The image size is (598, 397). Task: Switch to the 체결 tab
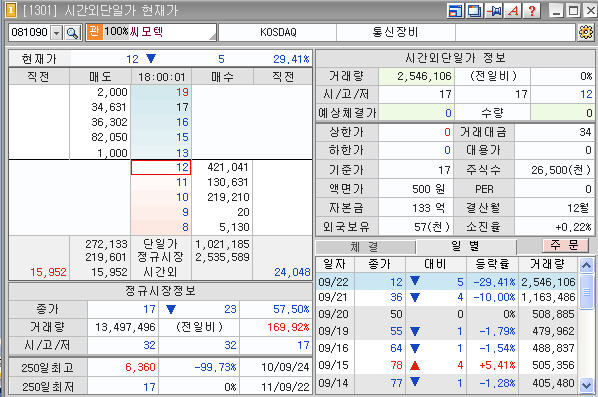(365, 247)
